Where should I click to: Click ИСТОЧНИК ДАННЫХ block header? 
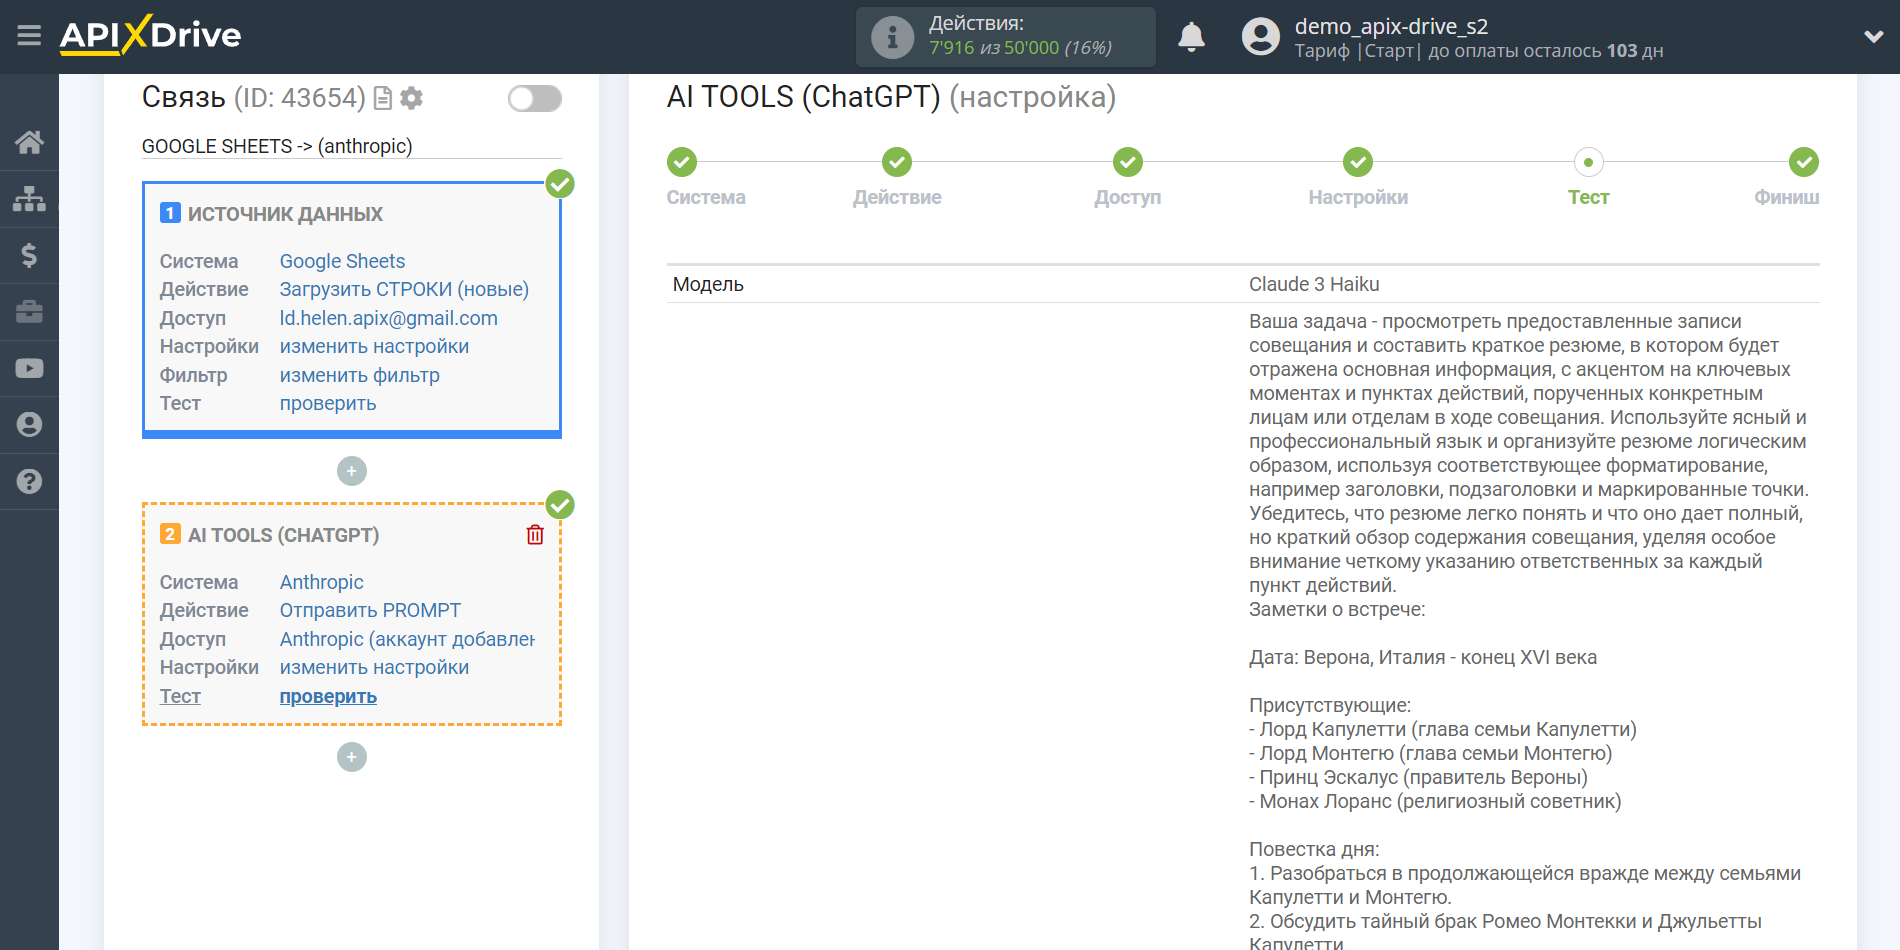[285, 214]
